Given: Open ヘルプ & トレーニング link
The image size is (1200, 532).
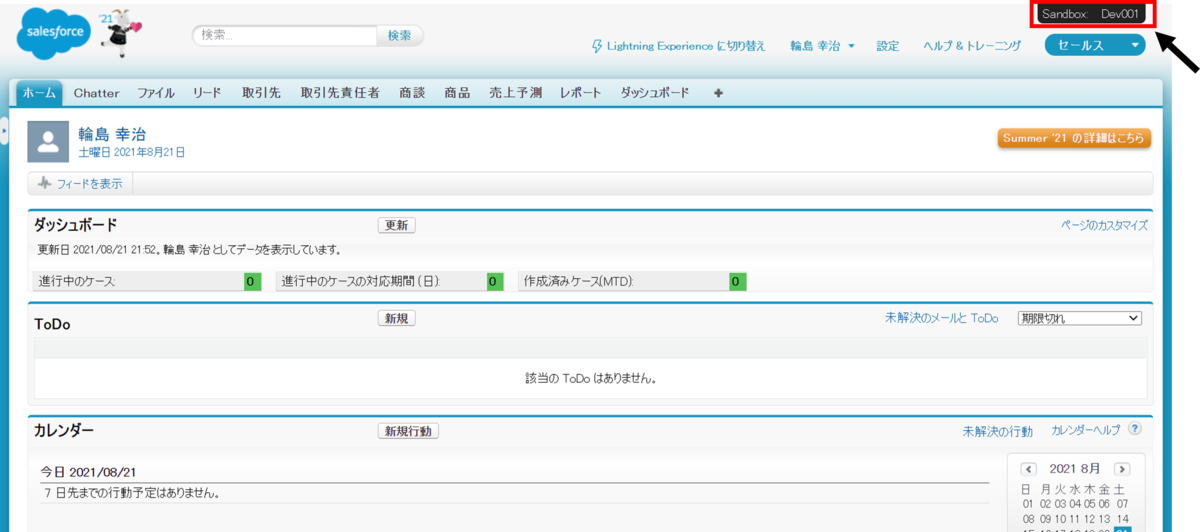Looking at the screenshot, I should [x=972, y=46].
